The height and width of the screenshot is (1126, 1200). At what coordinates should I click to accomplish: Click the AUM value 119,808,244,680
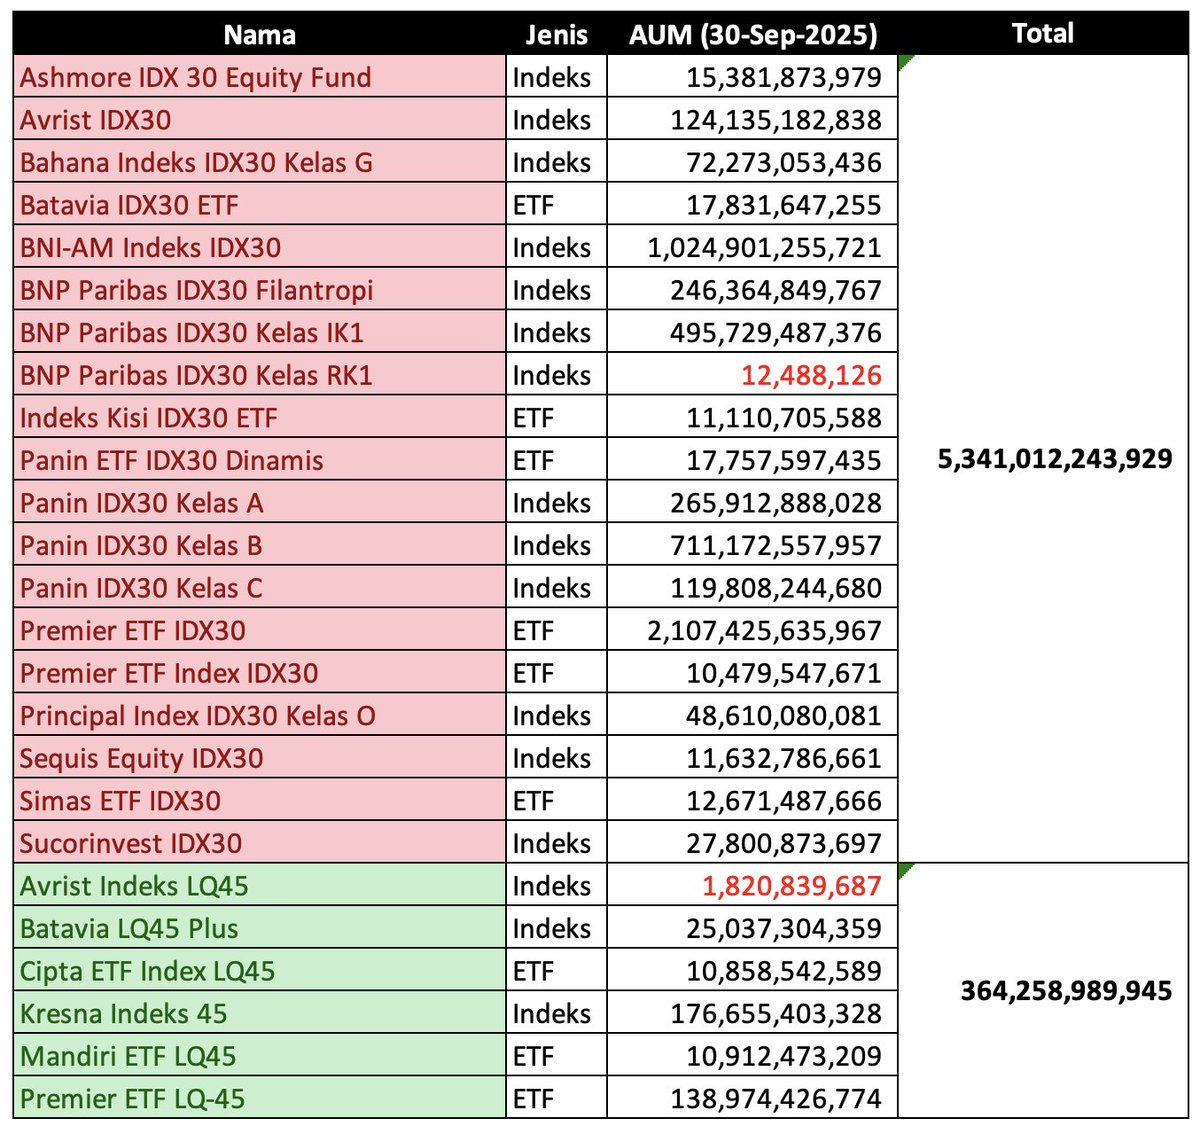(776, 588)
